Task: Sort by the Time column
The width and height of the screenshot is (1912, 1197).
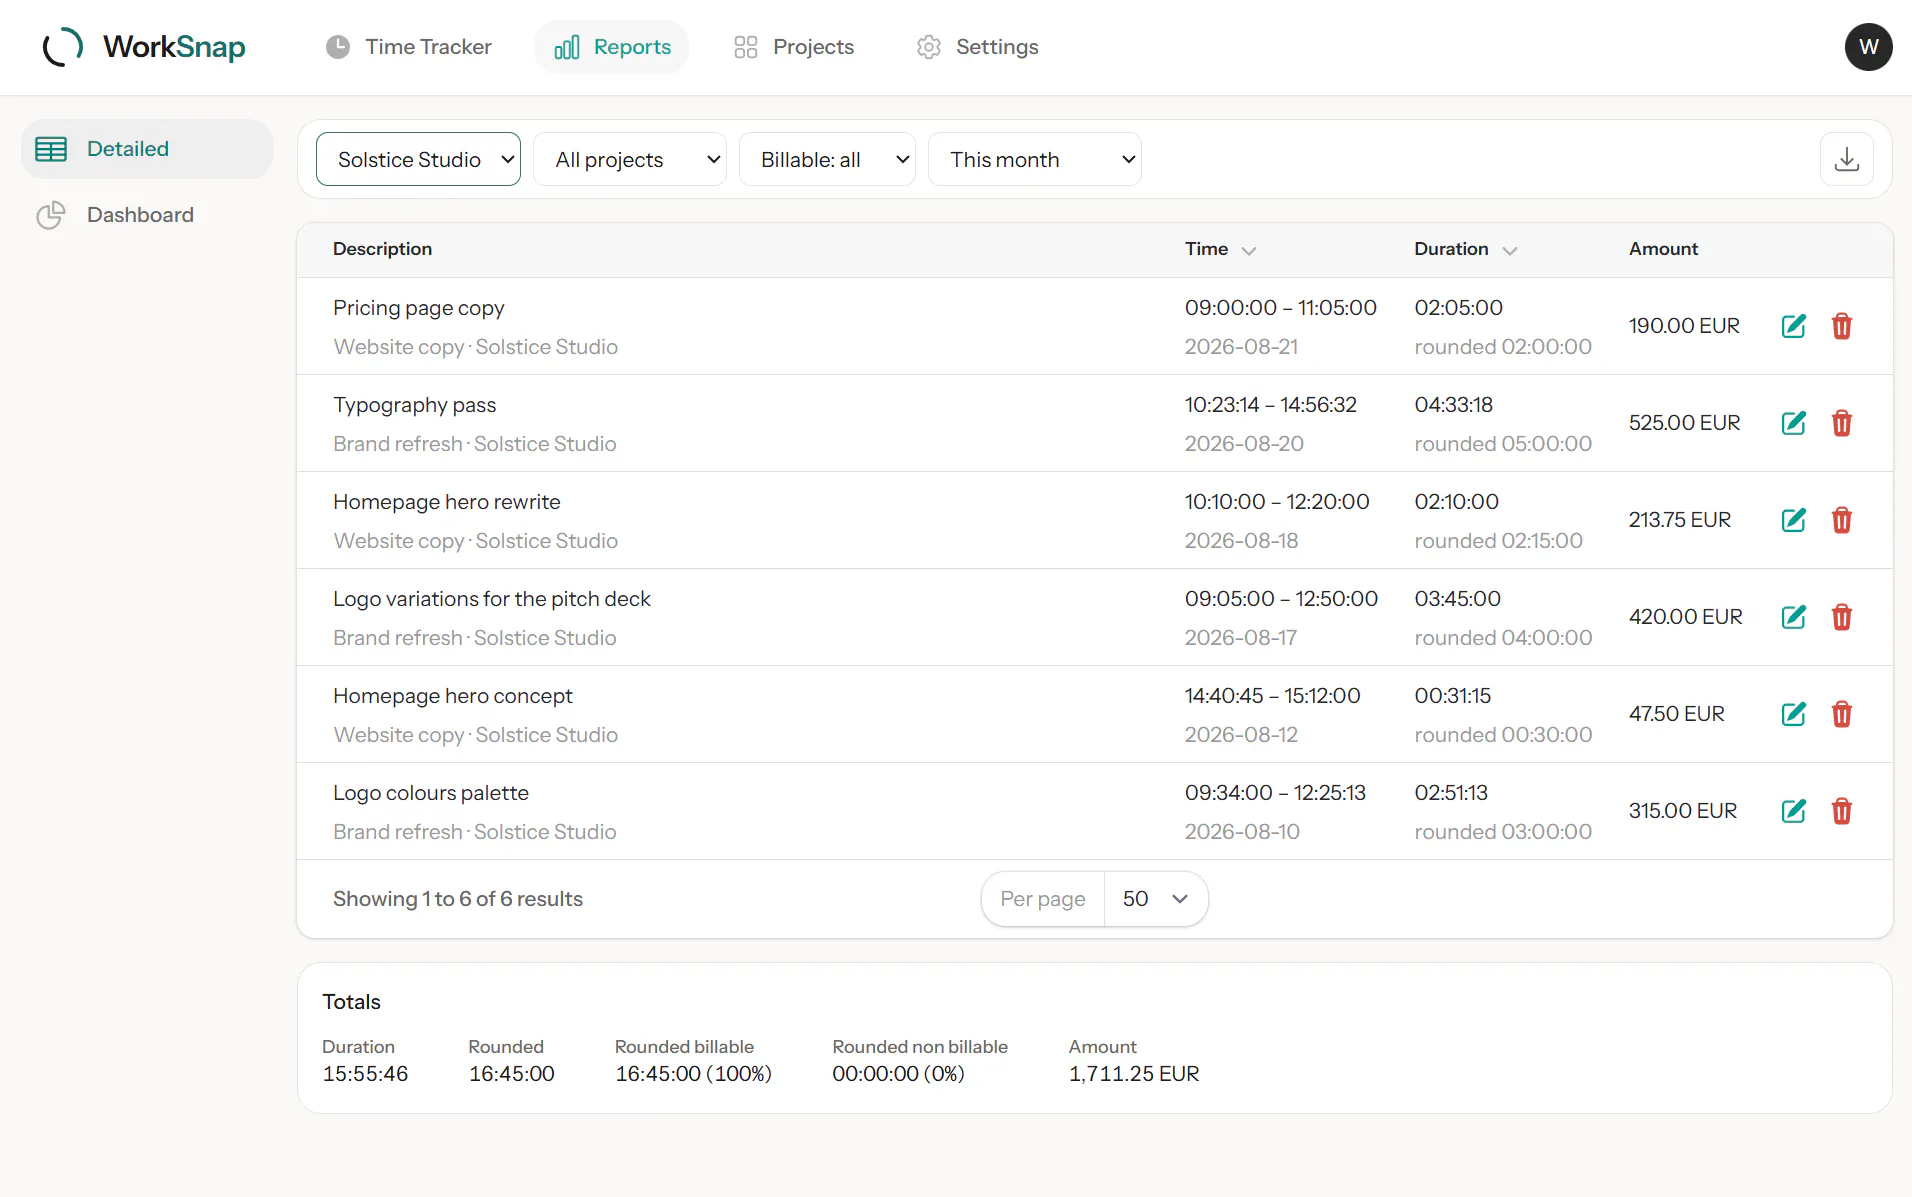Action: click(x=1220, y=249)
